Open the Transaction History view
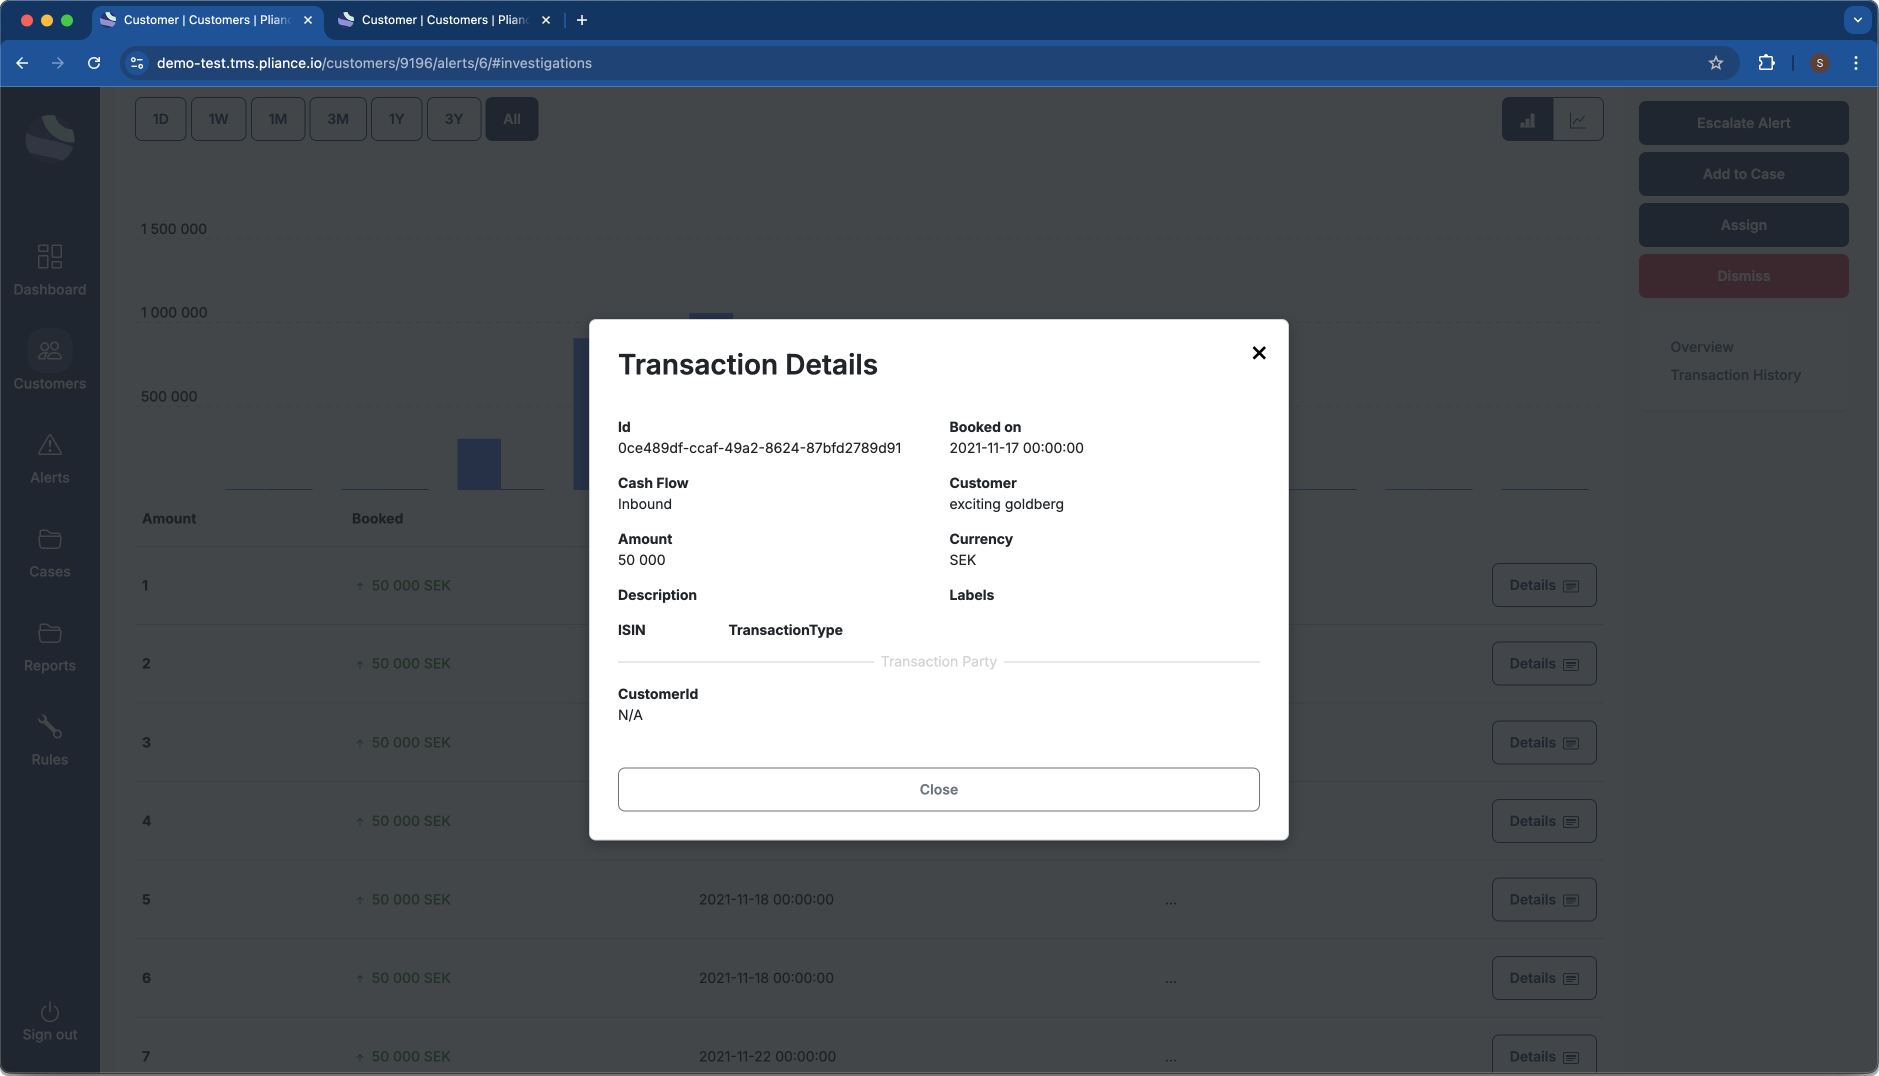The width and height of the screenshot is (1879, 1076). click(x=1734, y=375)
